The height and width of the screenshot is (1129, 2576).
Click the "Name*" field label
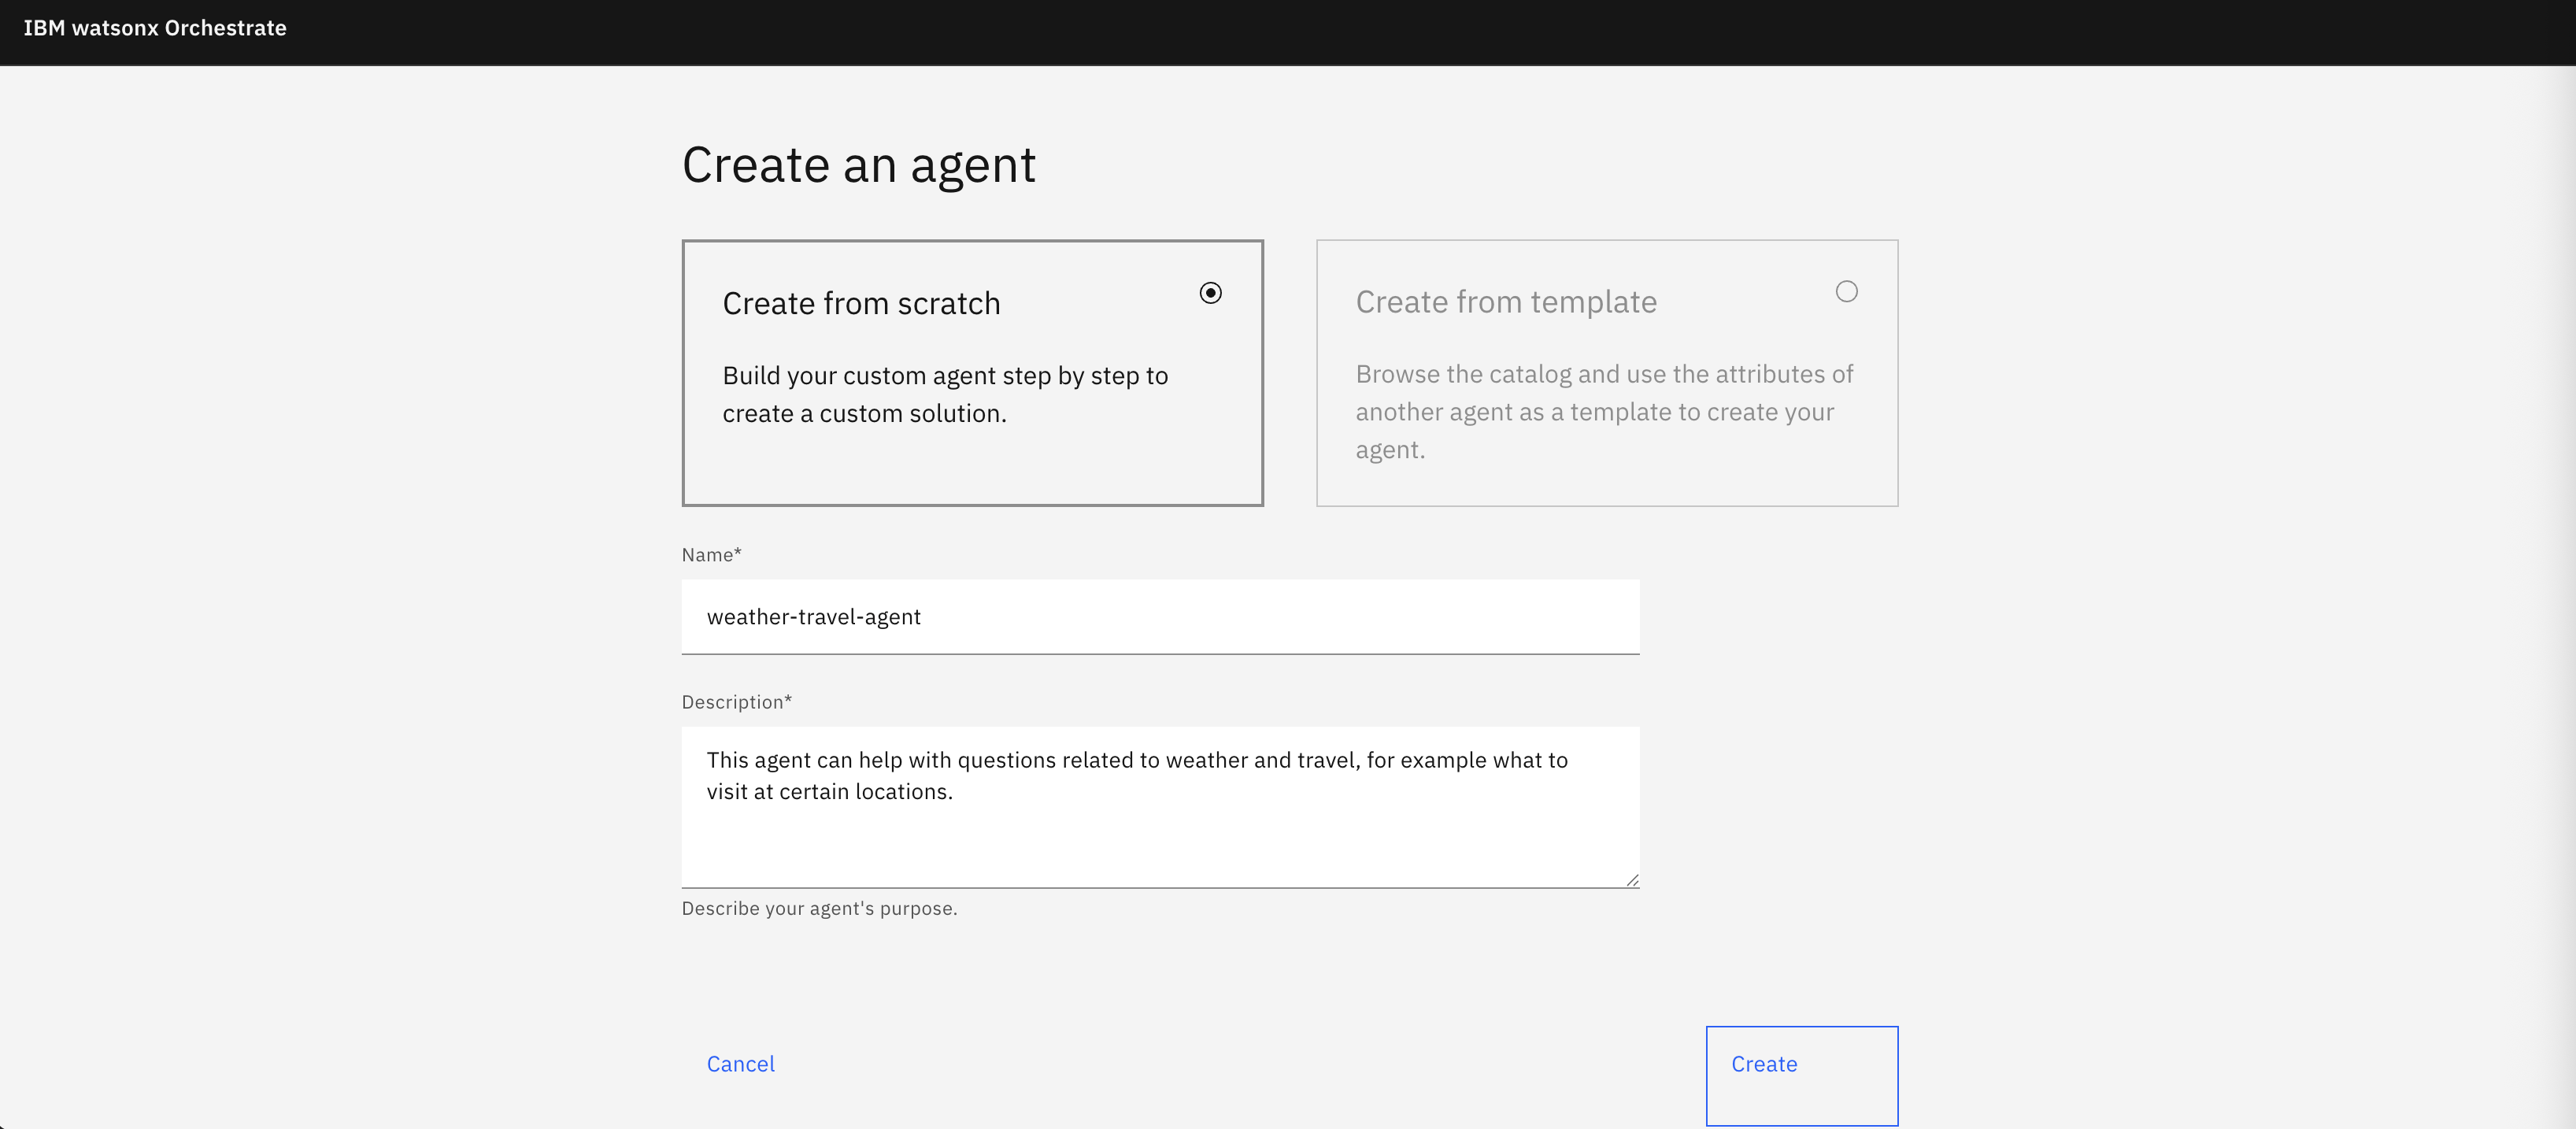pos(711,555)
